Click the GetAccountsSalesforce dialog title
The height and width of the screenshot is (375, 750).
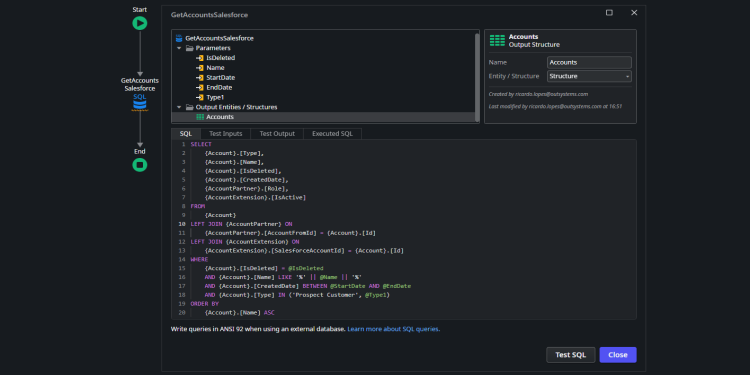pyautogui.click(x=210, y=15)
